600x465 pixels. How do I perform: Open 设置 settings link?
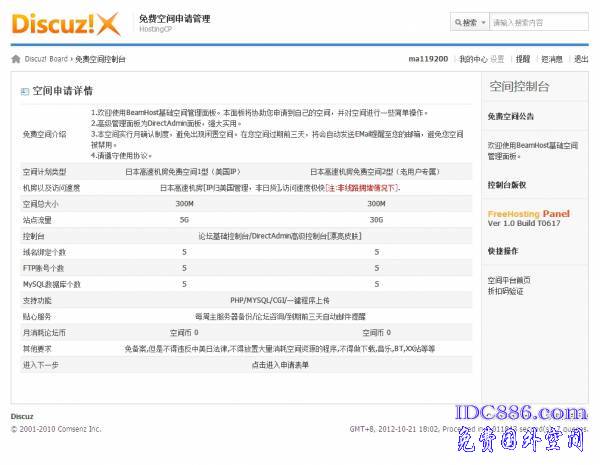(x=497, y=59)
